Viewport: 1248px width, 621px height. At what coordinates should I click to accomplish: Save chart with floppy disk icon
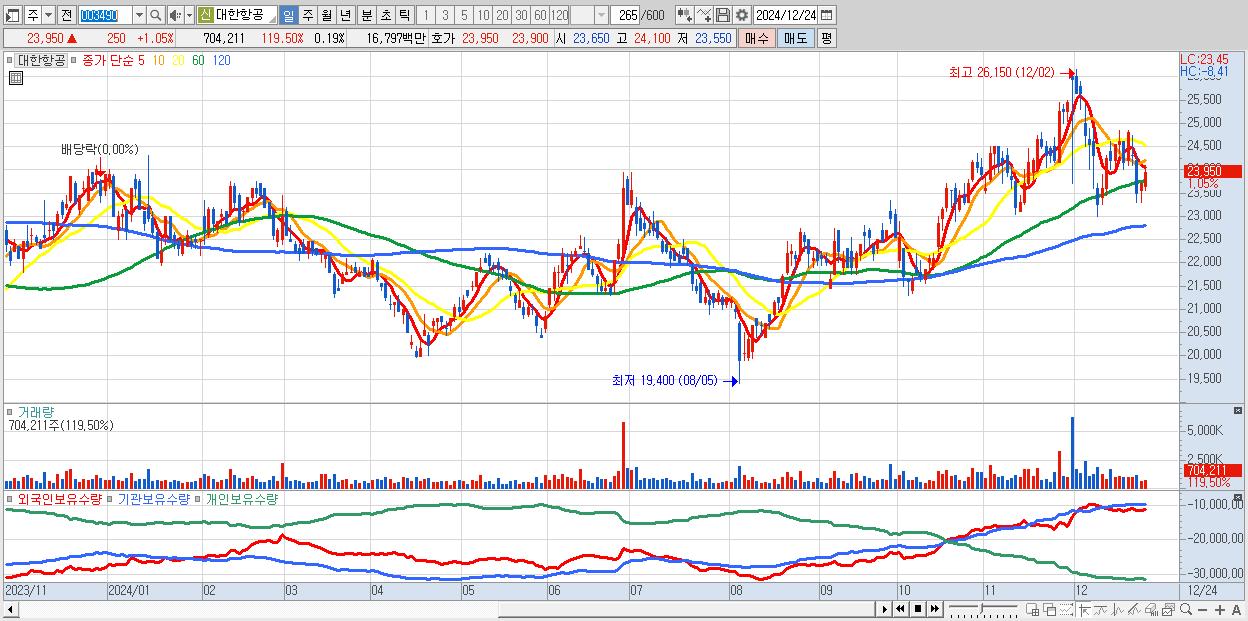pyautogui.click(x=723, y=16)
